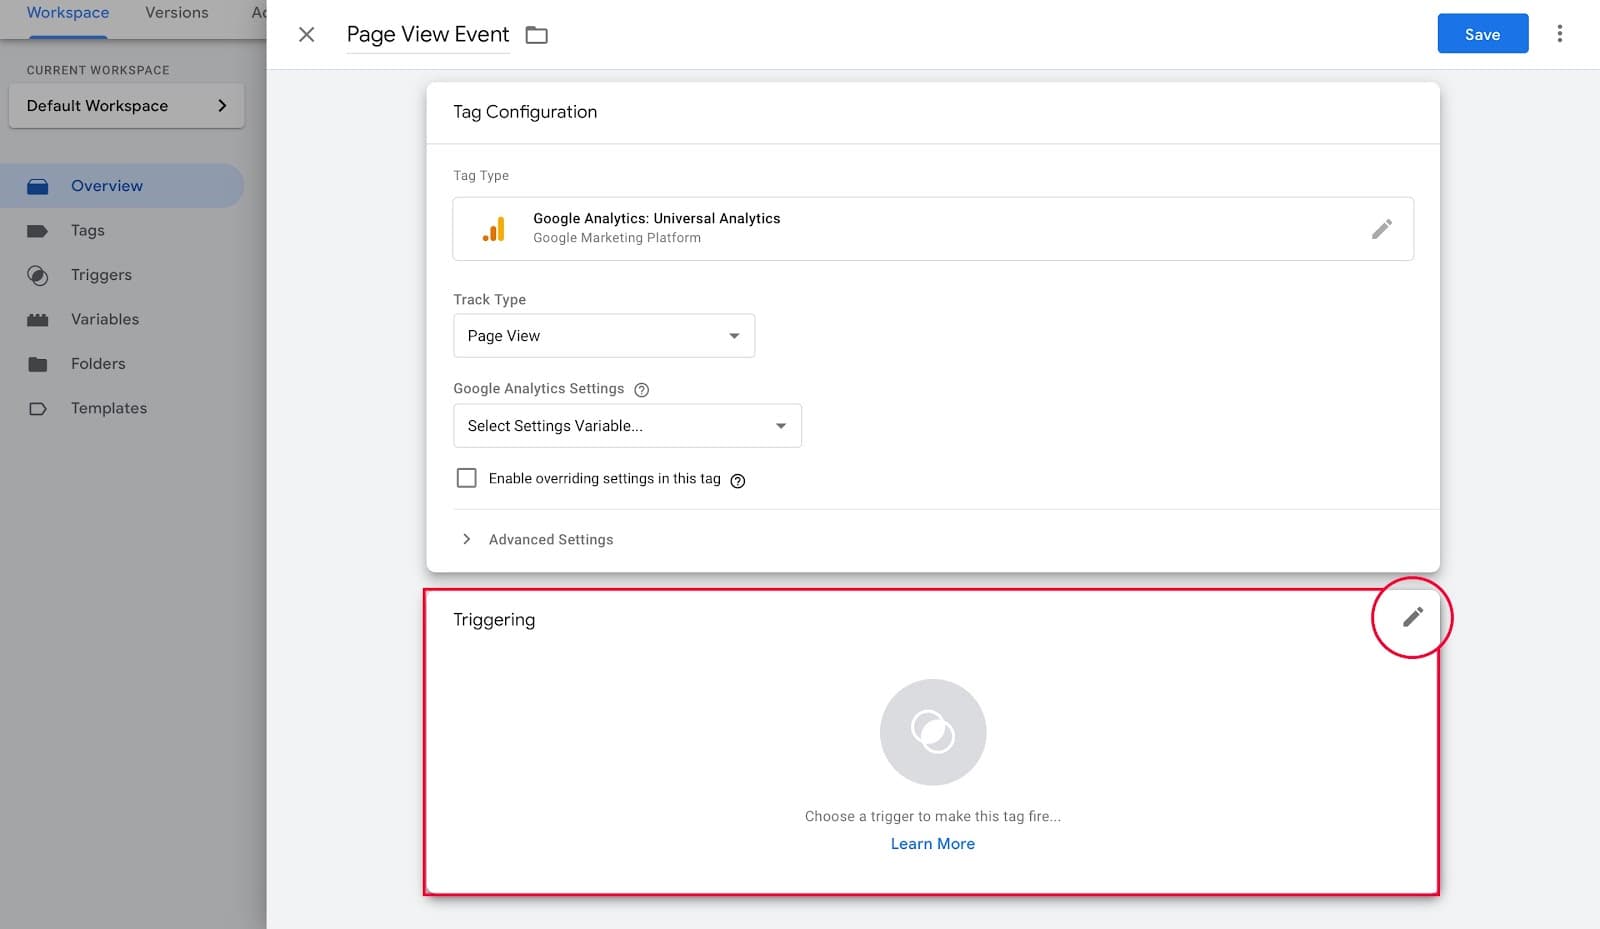Open Default Workspace selector

[x=126, y=106]
